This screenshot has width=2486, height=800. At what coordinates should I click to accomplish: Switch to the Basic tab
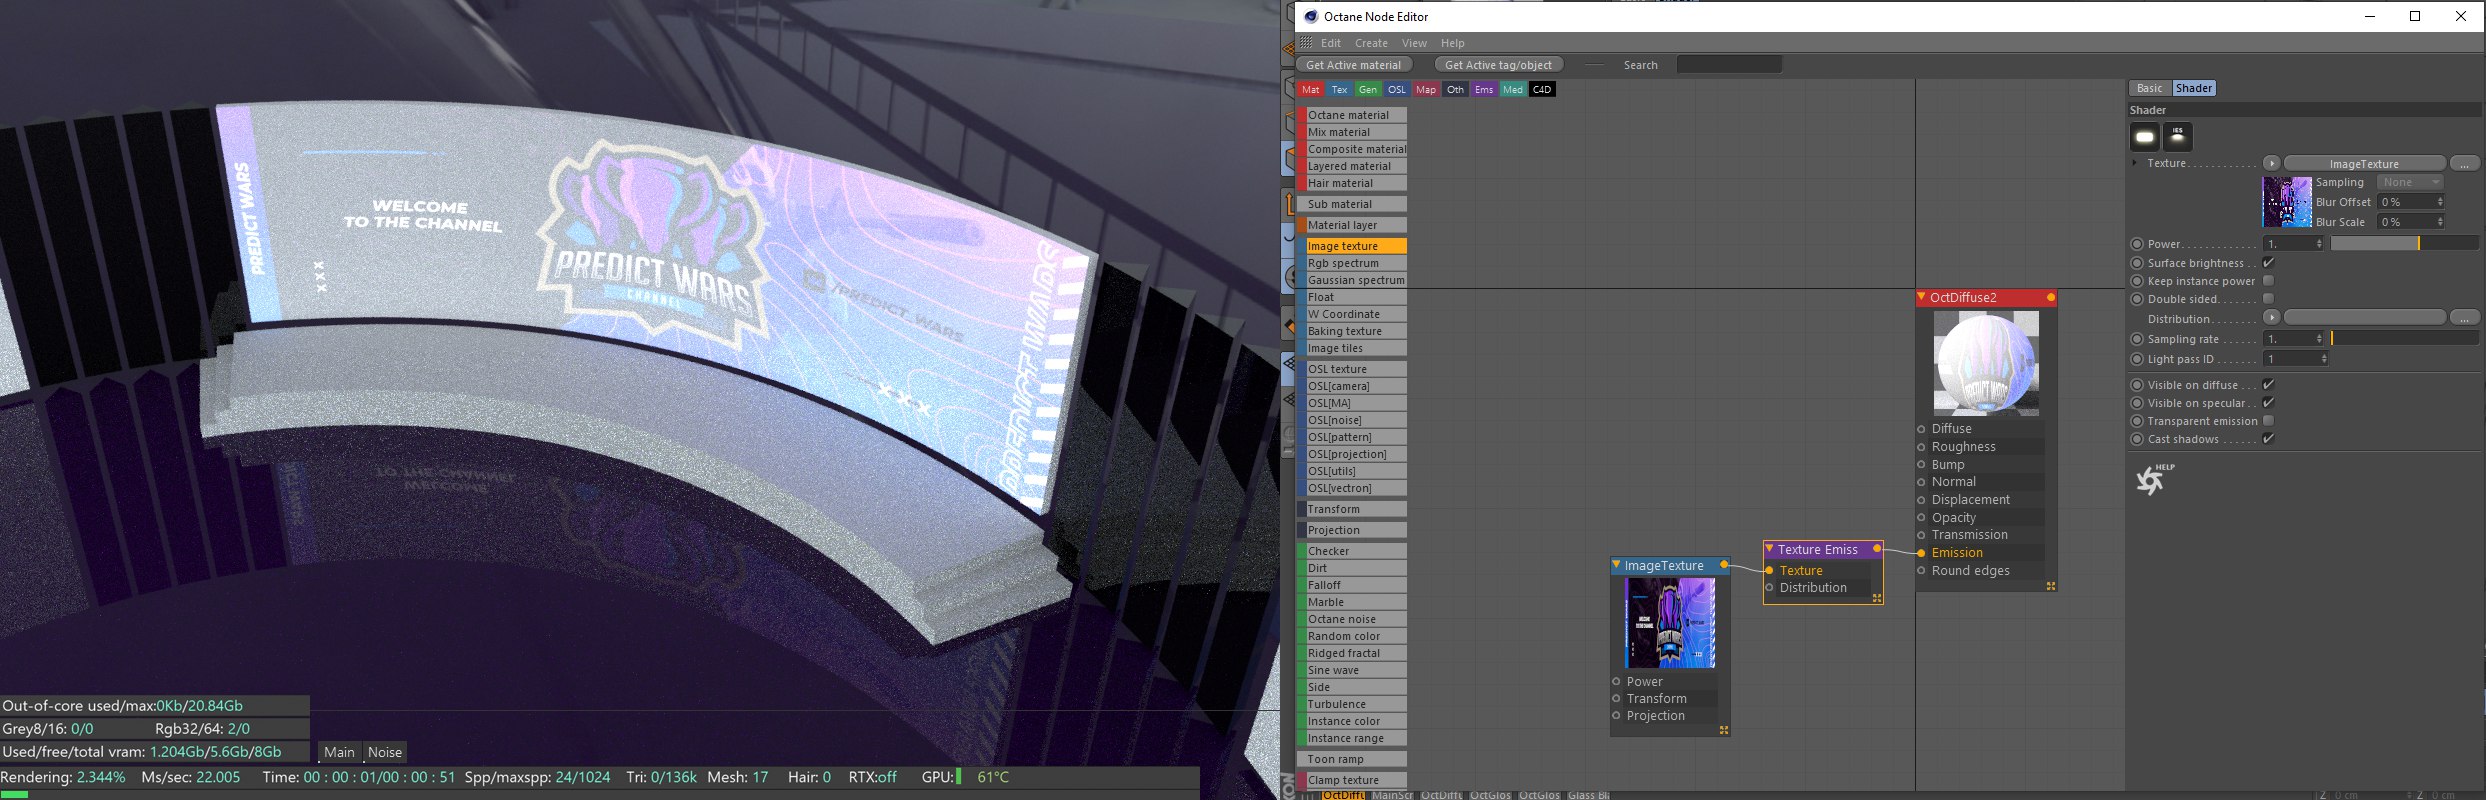click(2149, 88)
